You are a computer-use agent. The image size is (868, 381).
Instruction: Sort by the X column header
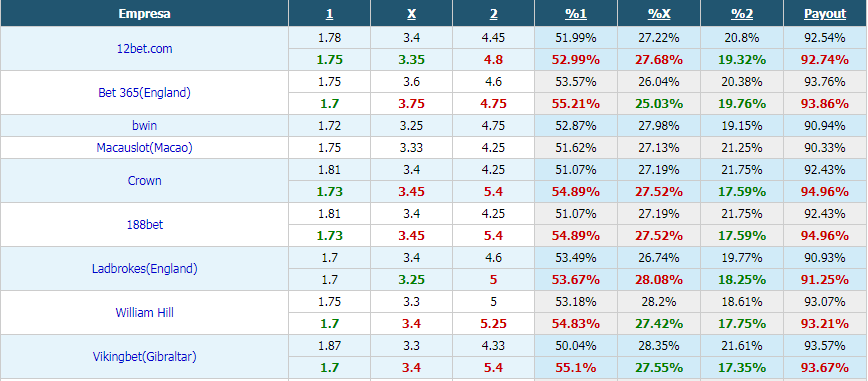[x=411, y=14]
